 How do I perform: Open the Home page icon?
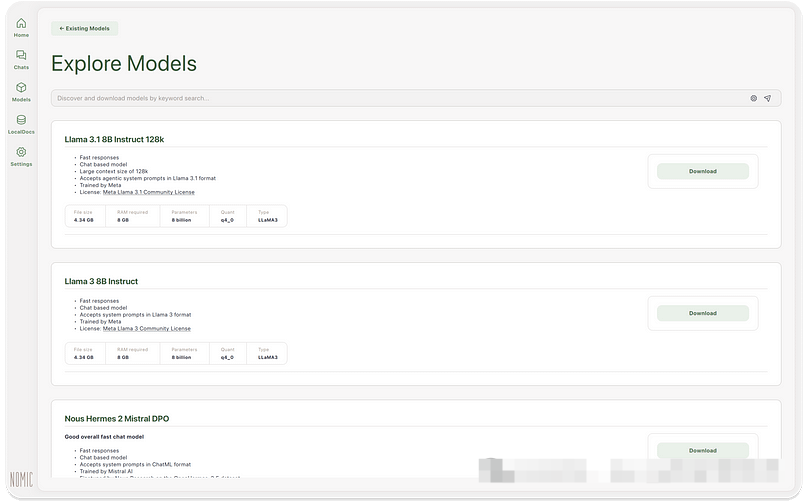(x=21, y=23)
